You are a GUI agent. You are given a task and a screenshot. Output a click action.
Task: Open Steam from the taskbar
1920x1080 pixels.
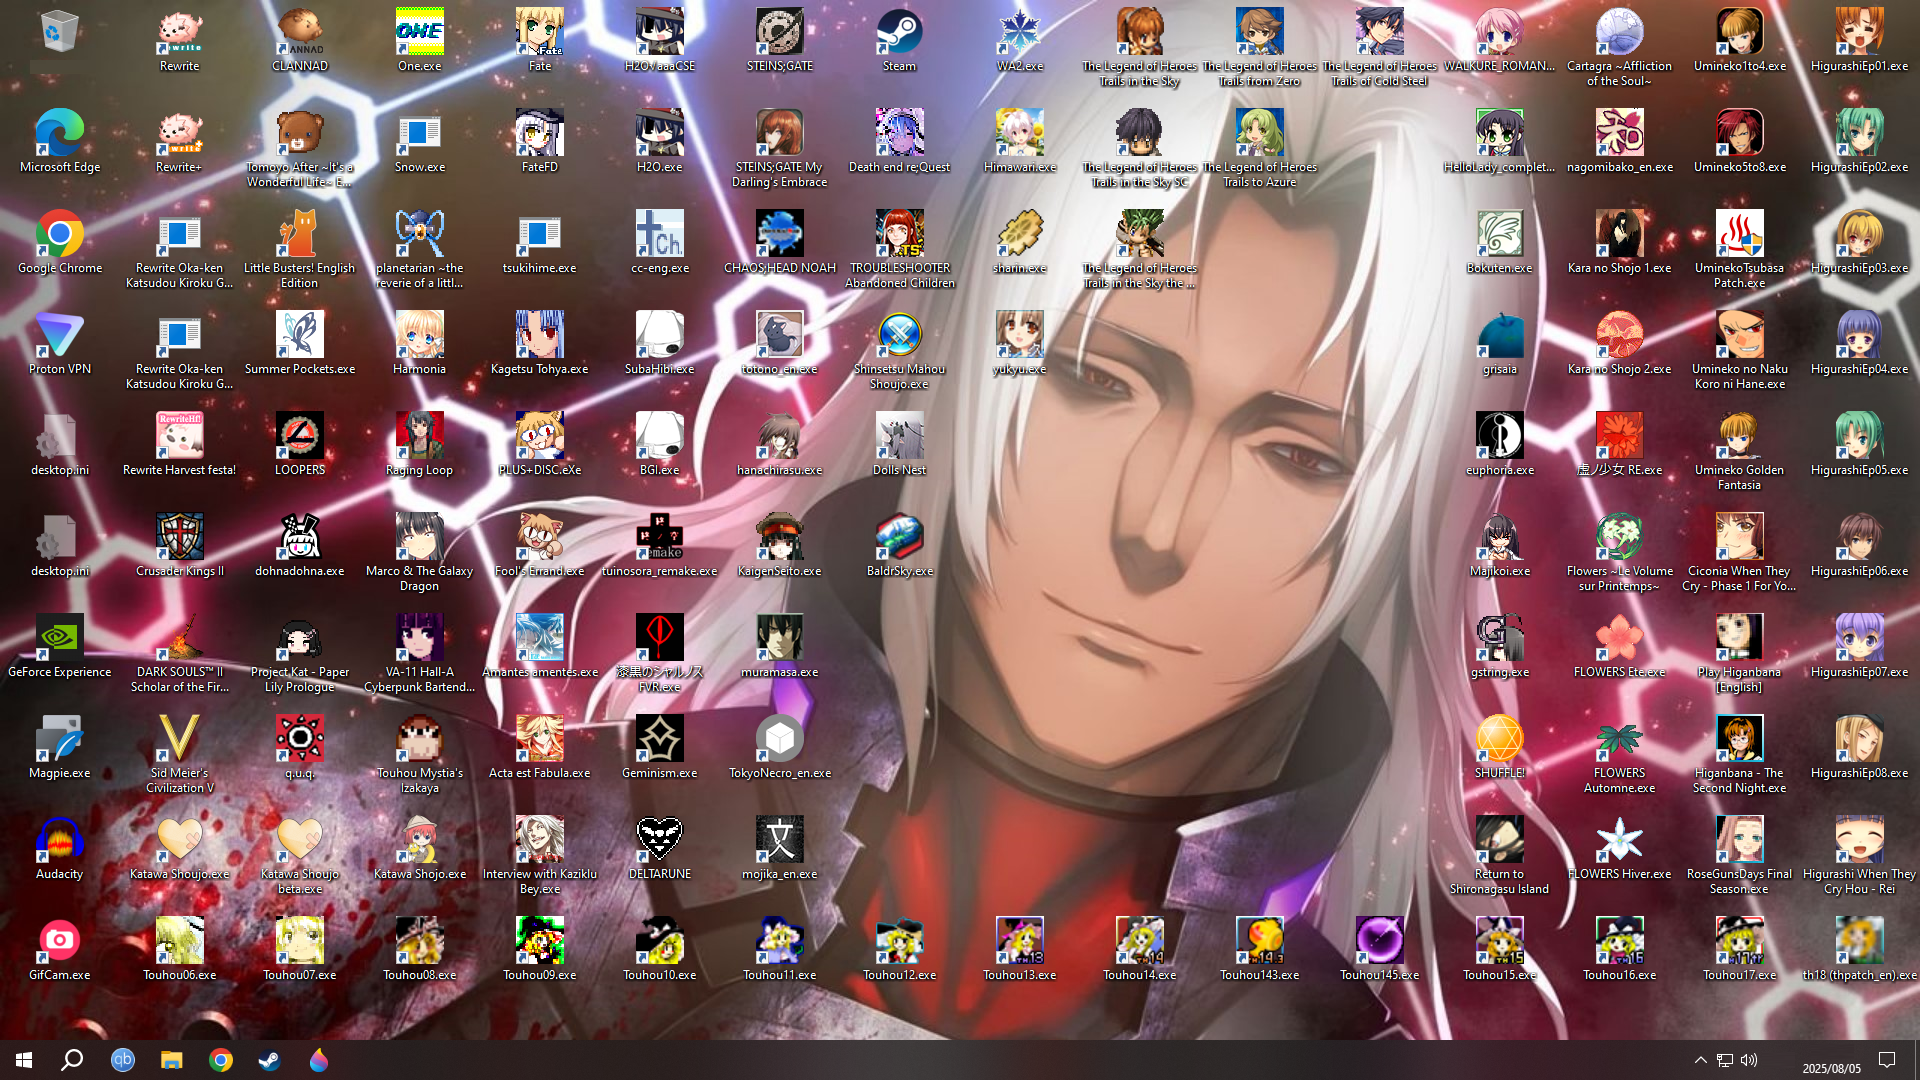coord(269,1060)
